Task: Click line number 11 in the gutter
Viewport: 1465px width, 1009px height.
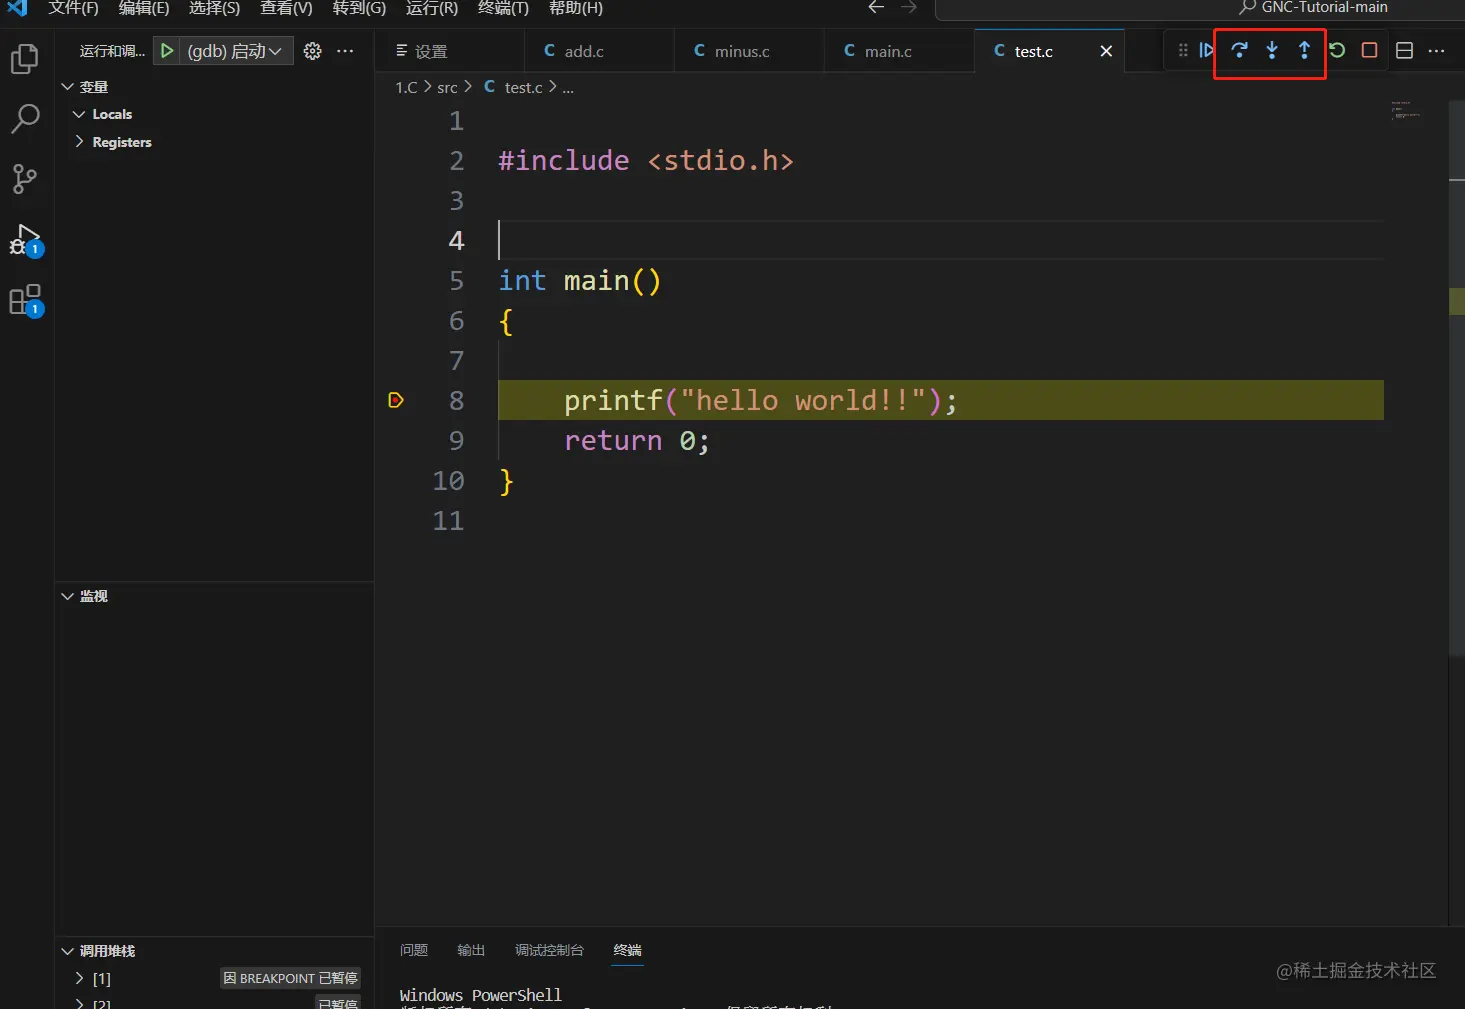Action: pyautogui.click(x=448, y=521)
